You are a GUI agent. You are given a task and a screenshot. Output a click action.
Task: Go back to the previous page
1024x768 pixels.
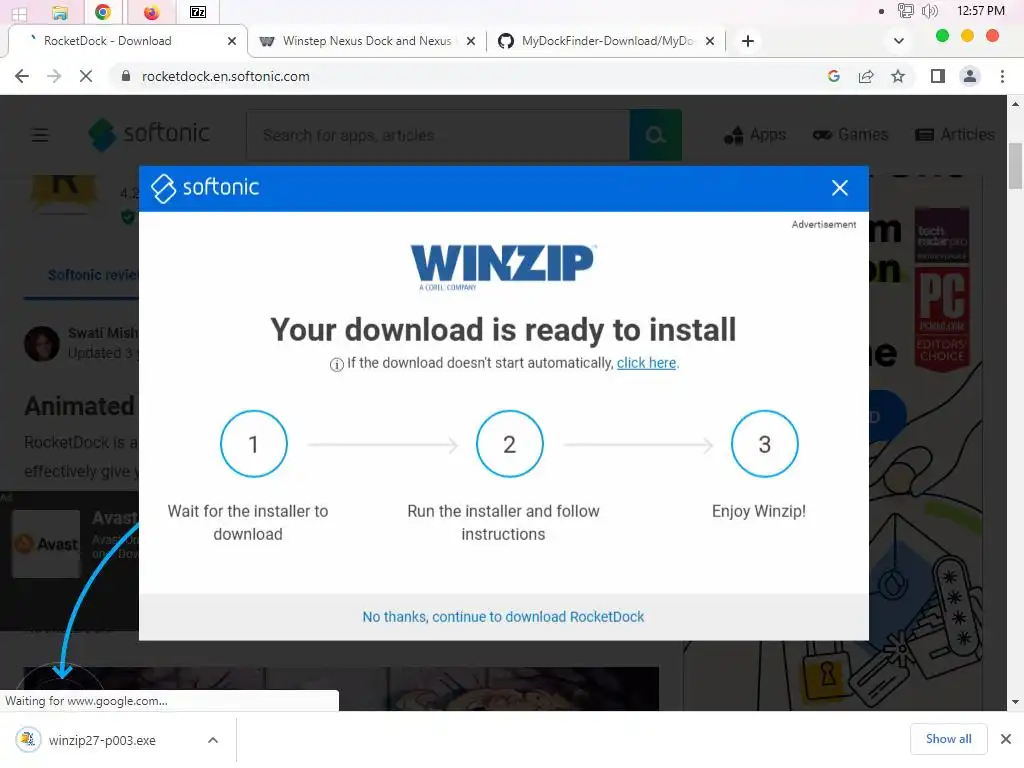tap(22, 76)
